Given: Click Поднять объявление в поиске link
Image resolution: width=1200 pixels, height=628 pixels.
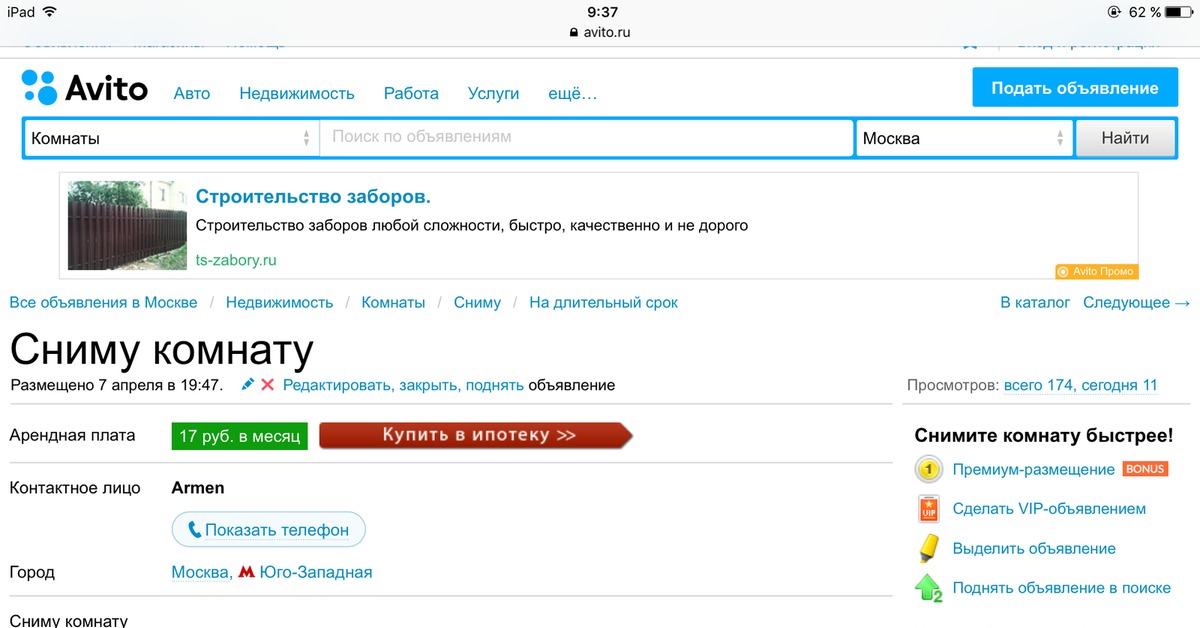Looking at the screenshot, I should point(1062,588).
